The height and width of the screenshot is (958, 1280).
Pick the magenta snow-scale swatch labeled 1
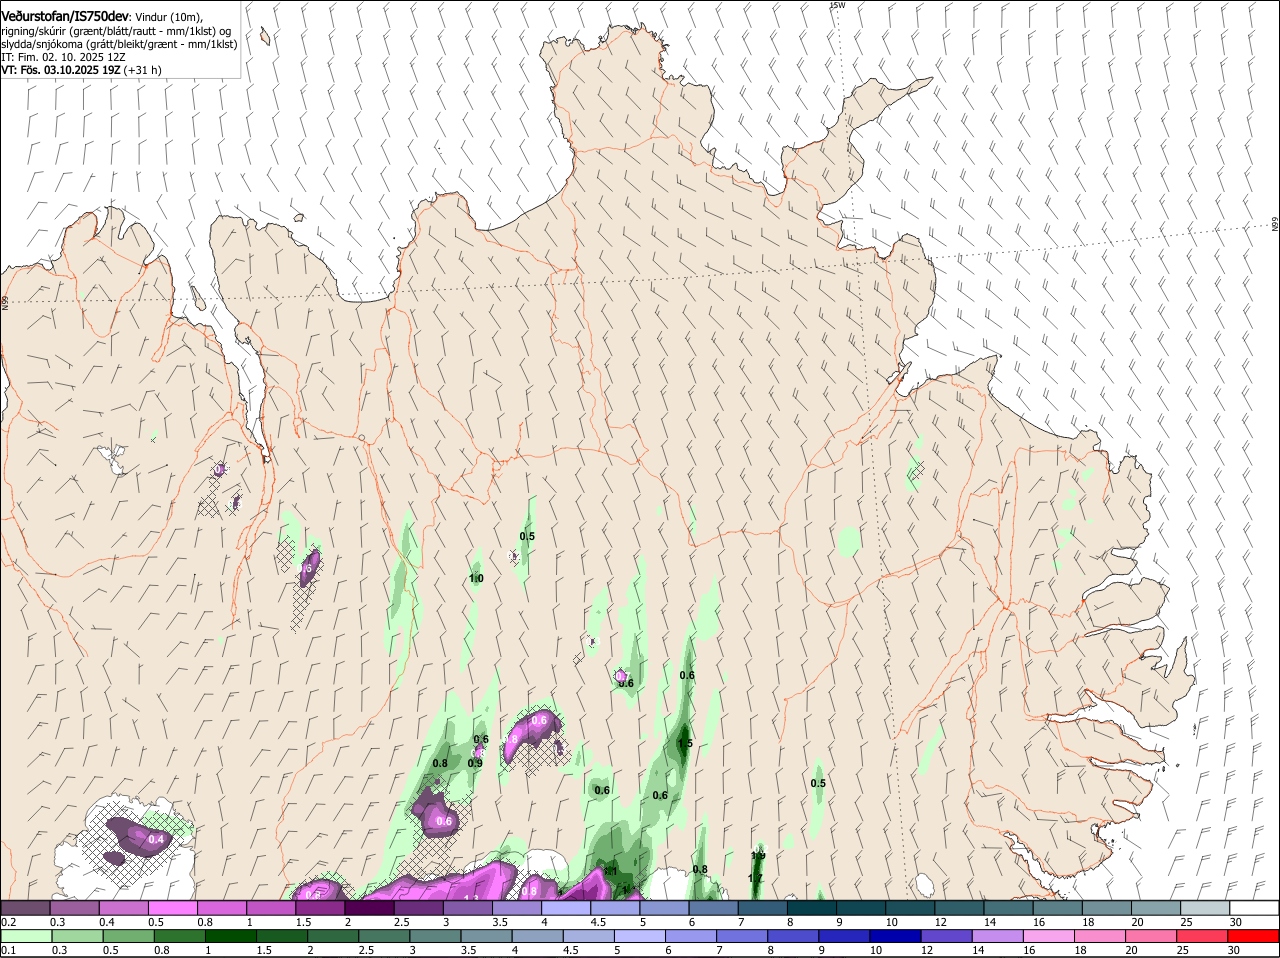pos(272,908)
